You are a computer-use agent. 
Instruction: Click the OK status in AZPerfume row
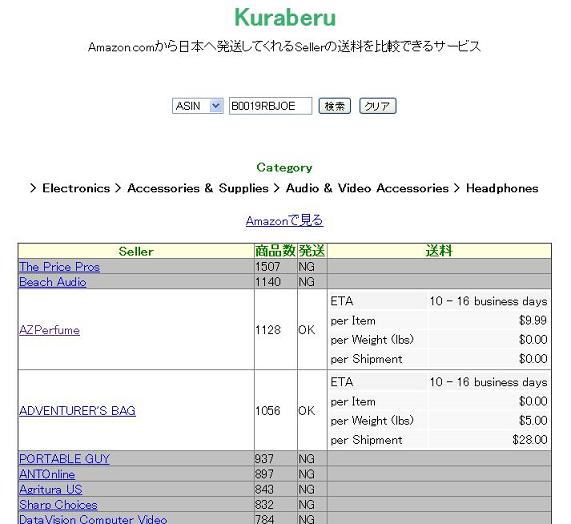pos(307,330)
